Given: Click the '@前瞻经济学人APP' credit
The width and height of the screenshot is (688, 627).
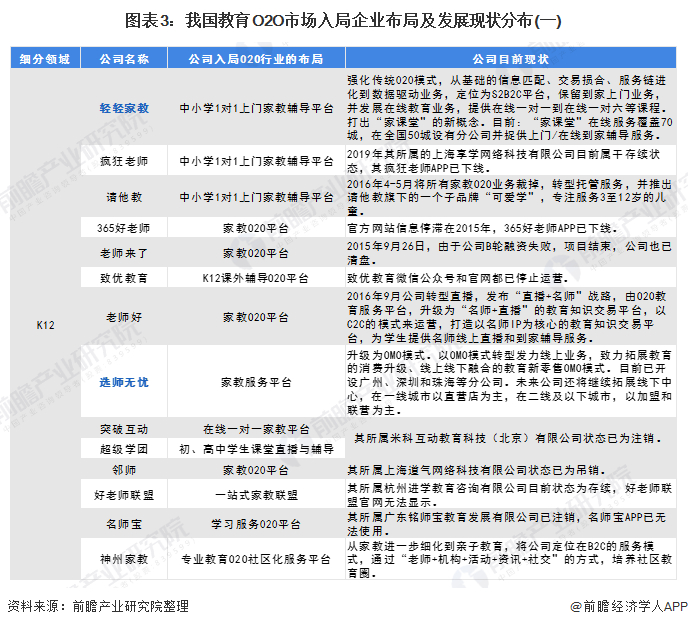Looking at the screenshot, I should pos(628,606).
